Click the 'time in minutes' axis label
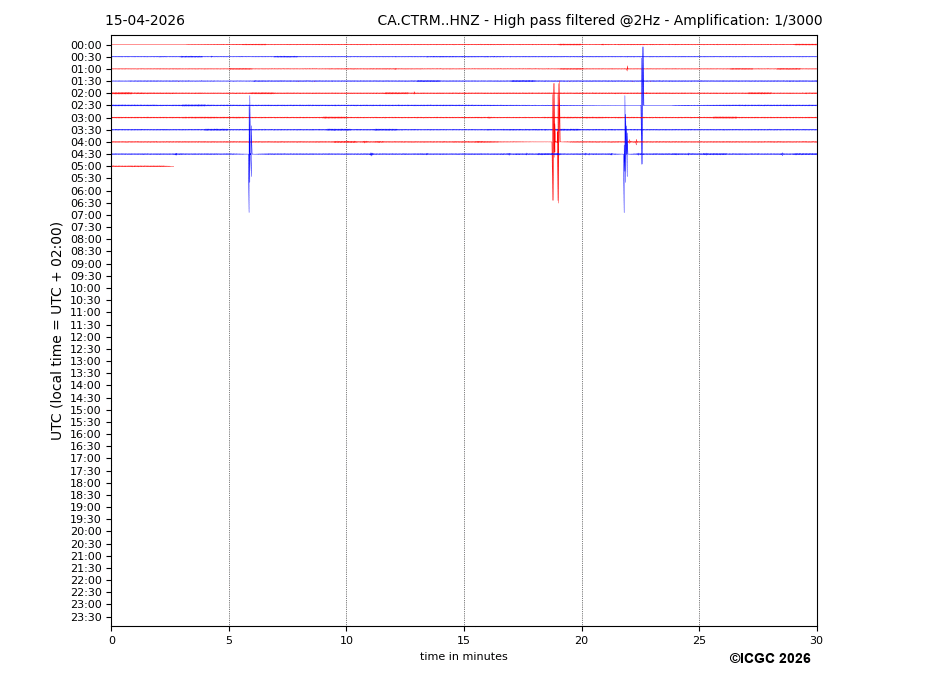927x696 pixels. (463, 657)
